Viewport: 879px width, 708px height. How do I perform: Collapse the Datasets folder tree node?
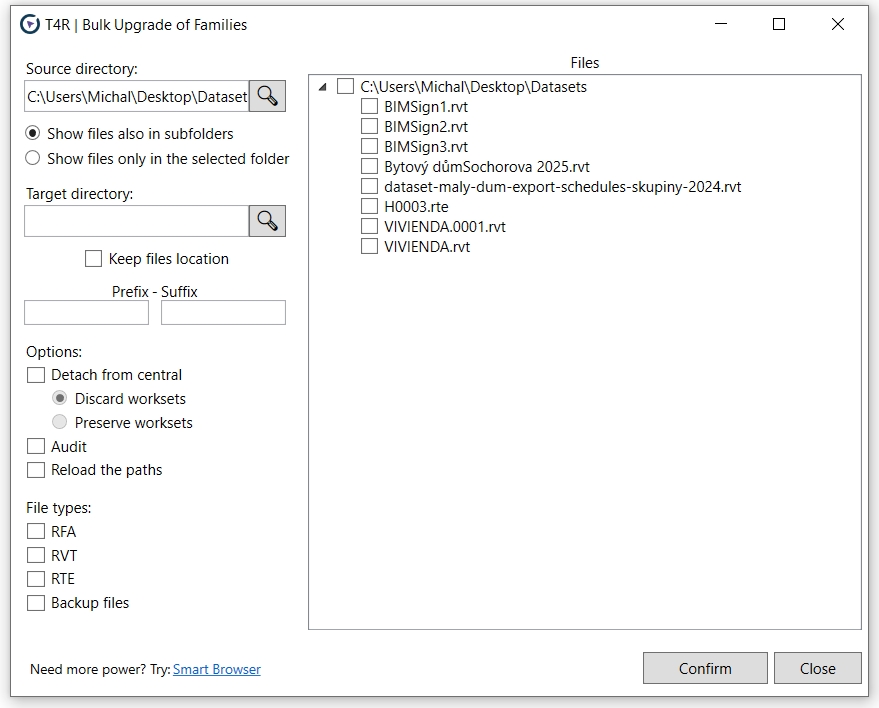coord(322,87)
